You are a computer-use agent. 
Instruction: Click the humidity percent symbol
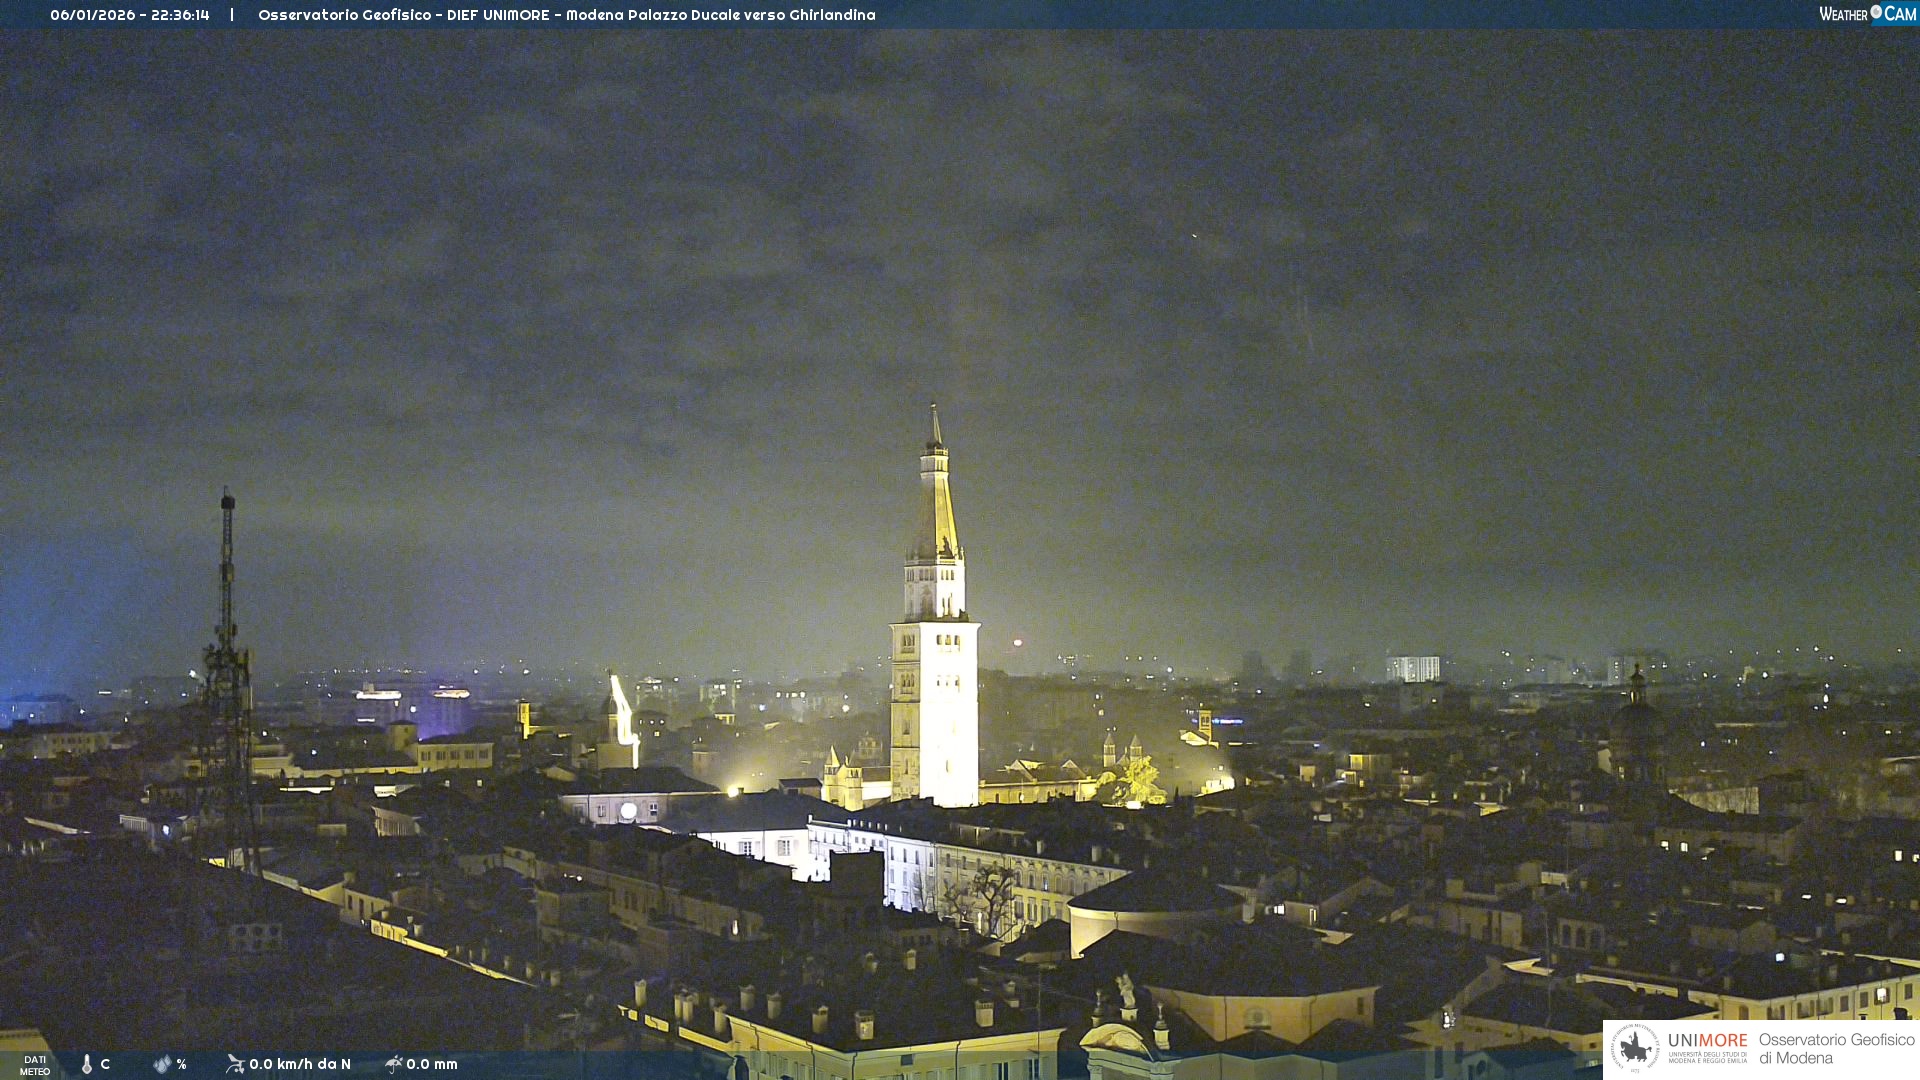tap(182, 1064)
